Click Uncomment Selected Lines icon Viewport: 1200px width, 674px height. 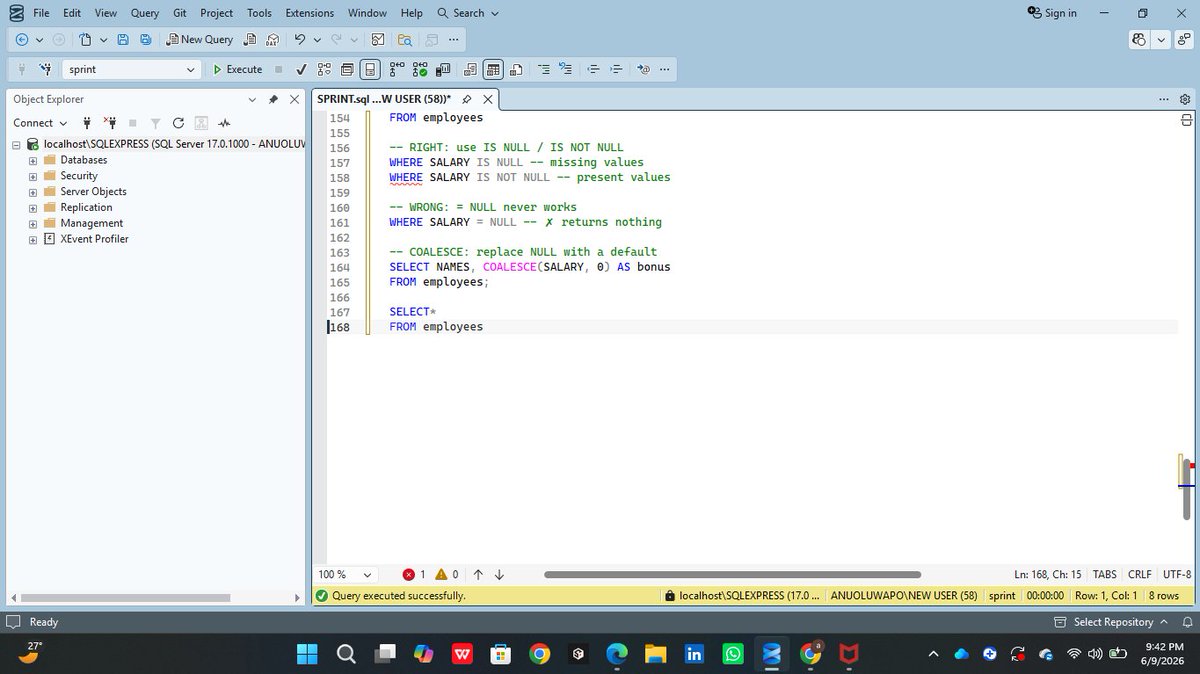click(565, 69)
